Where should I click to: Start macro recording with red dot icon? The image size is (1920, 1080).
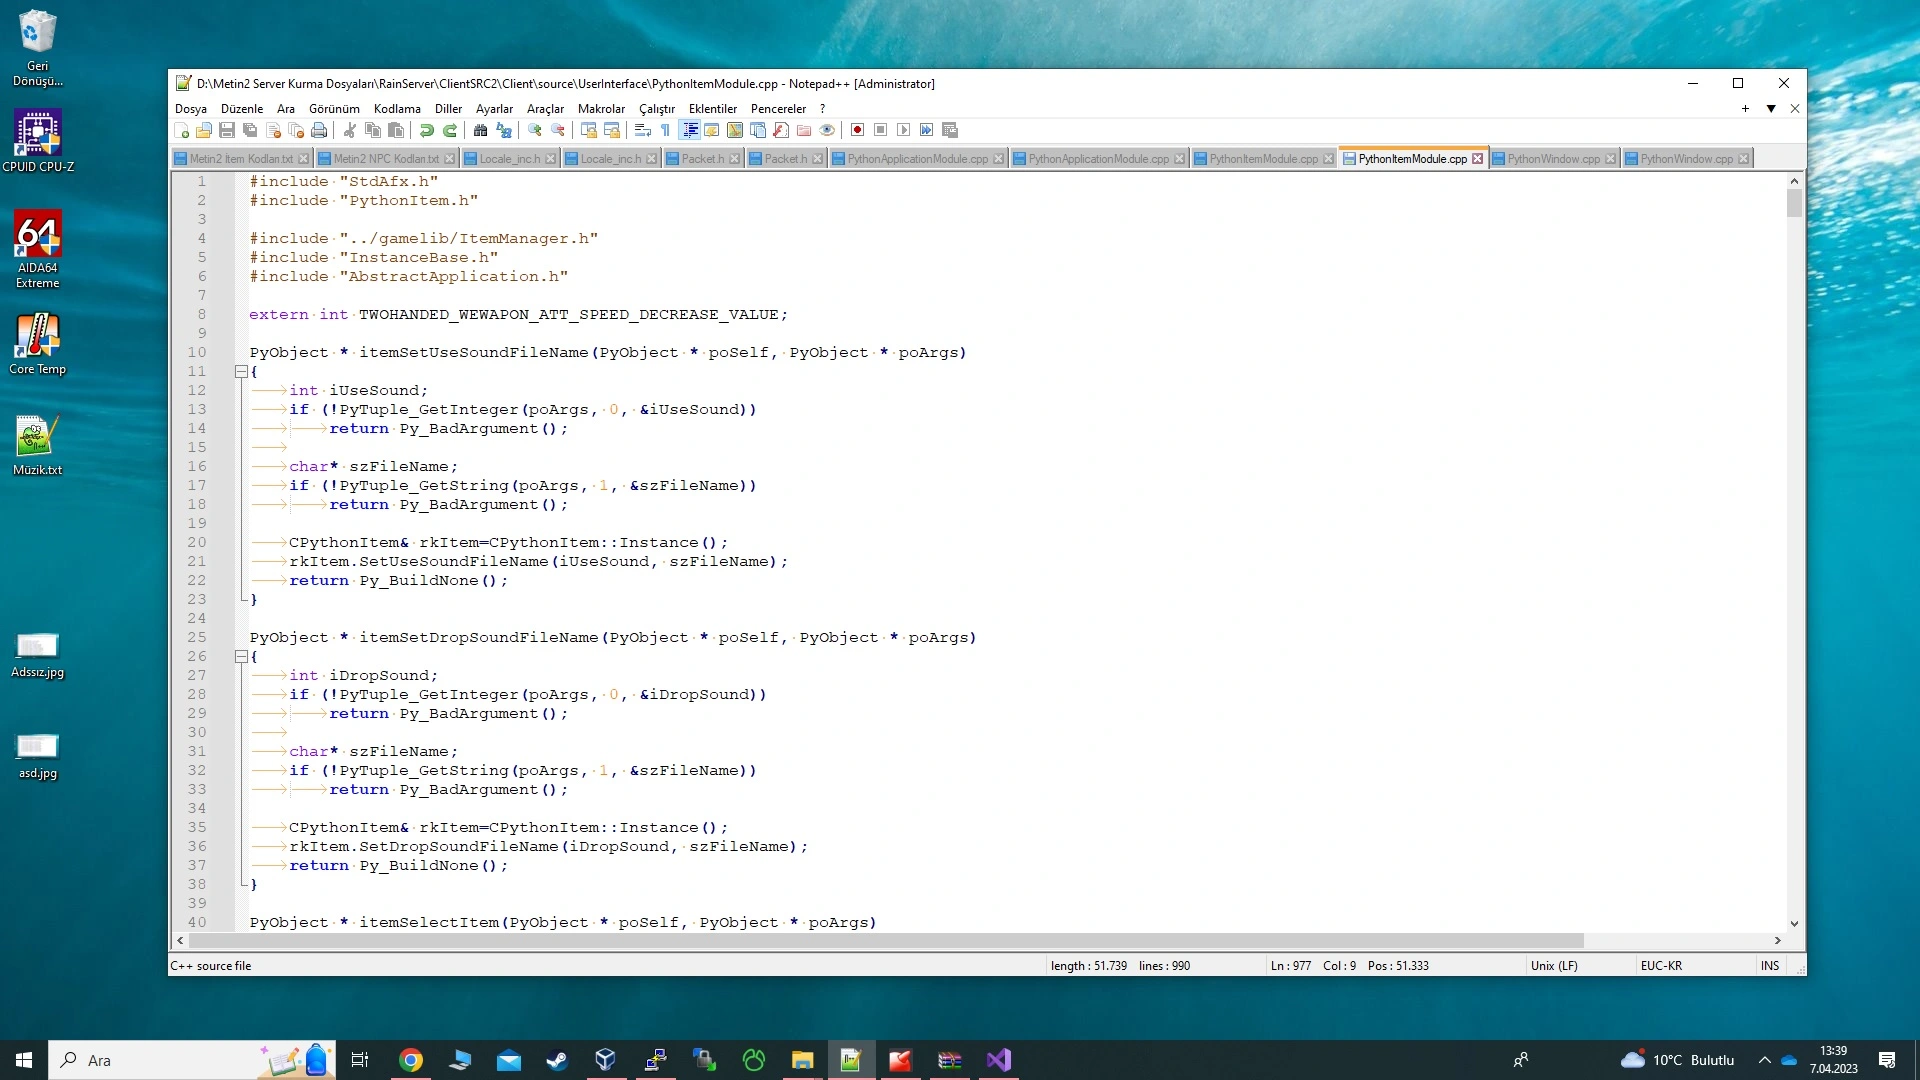857,130
